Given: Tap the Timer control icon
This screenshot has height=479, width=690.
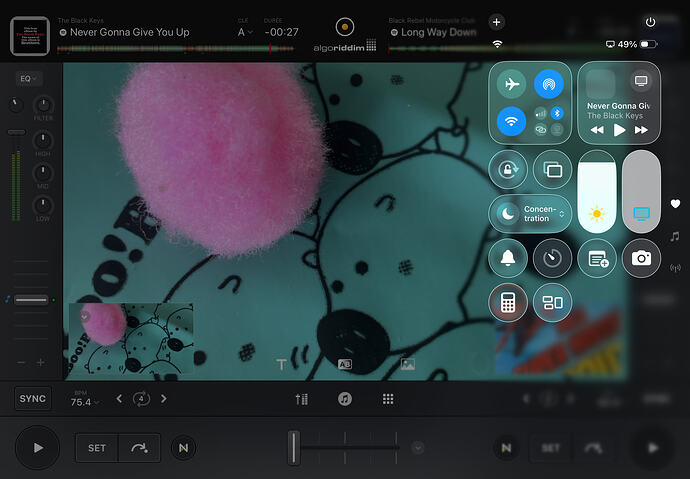Looking at the screenshot, I should click(552, 258).
